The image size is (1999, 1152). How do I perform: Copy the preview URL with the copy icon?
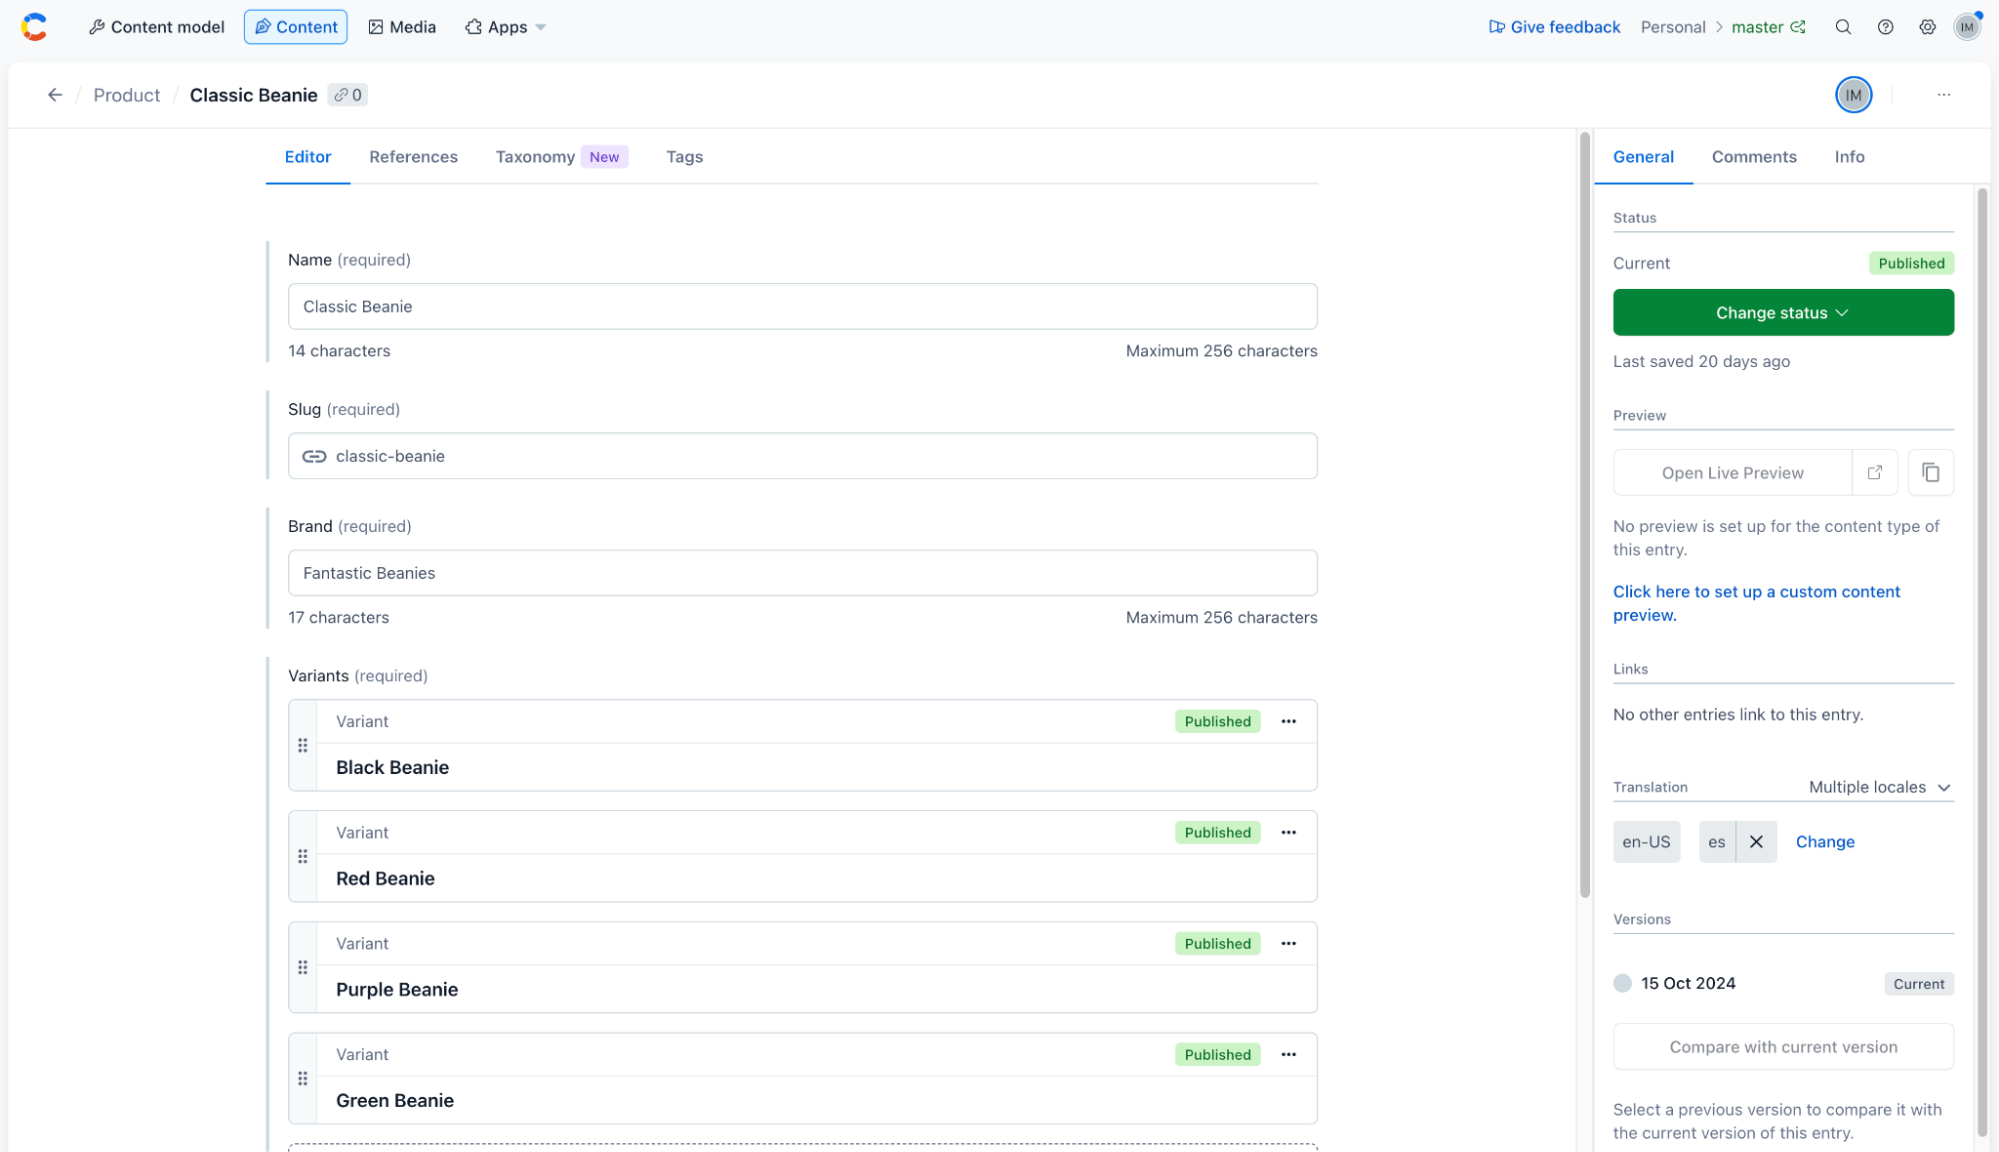click(x=1930, y=473)
